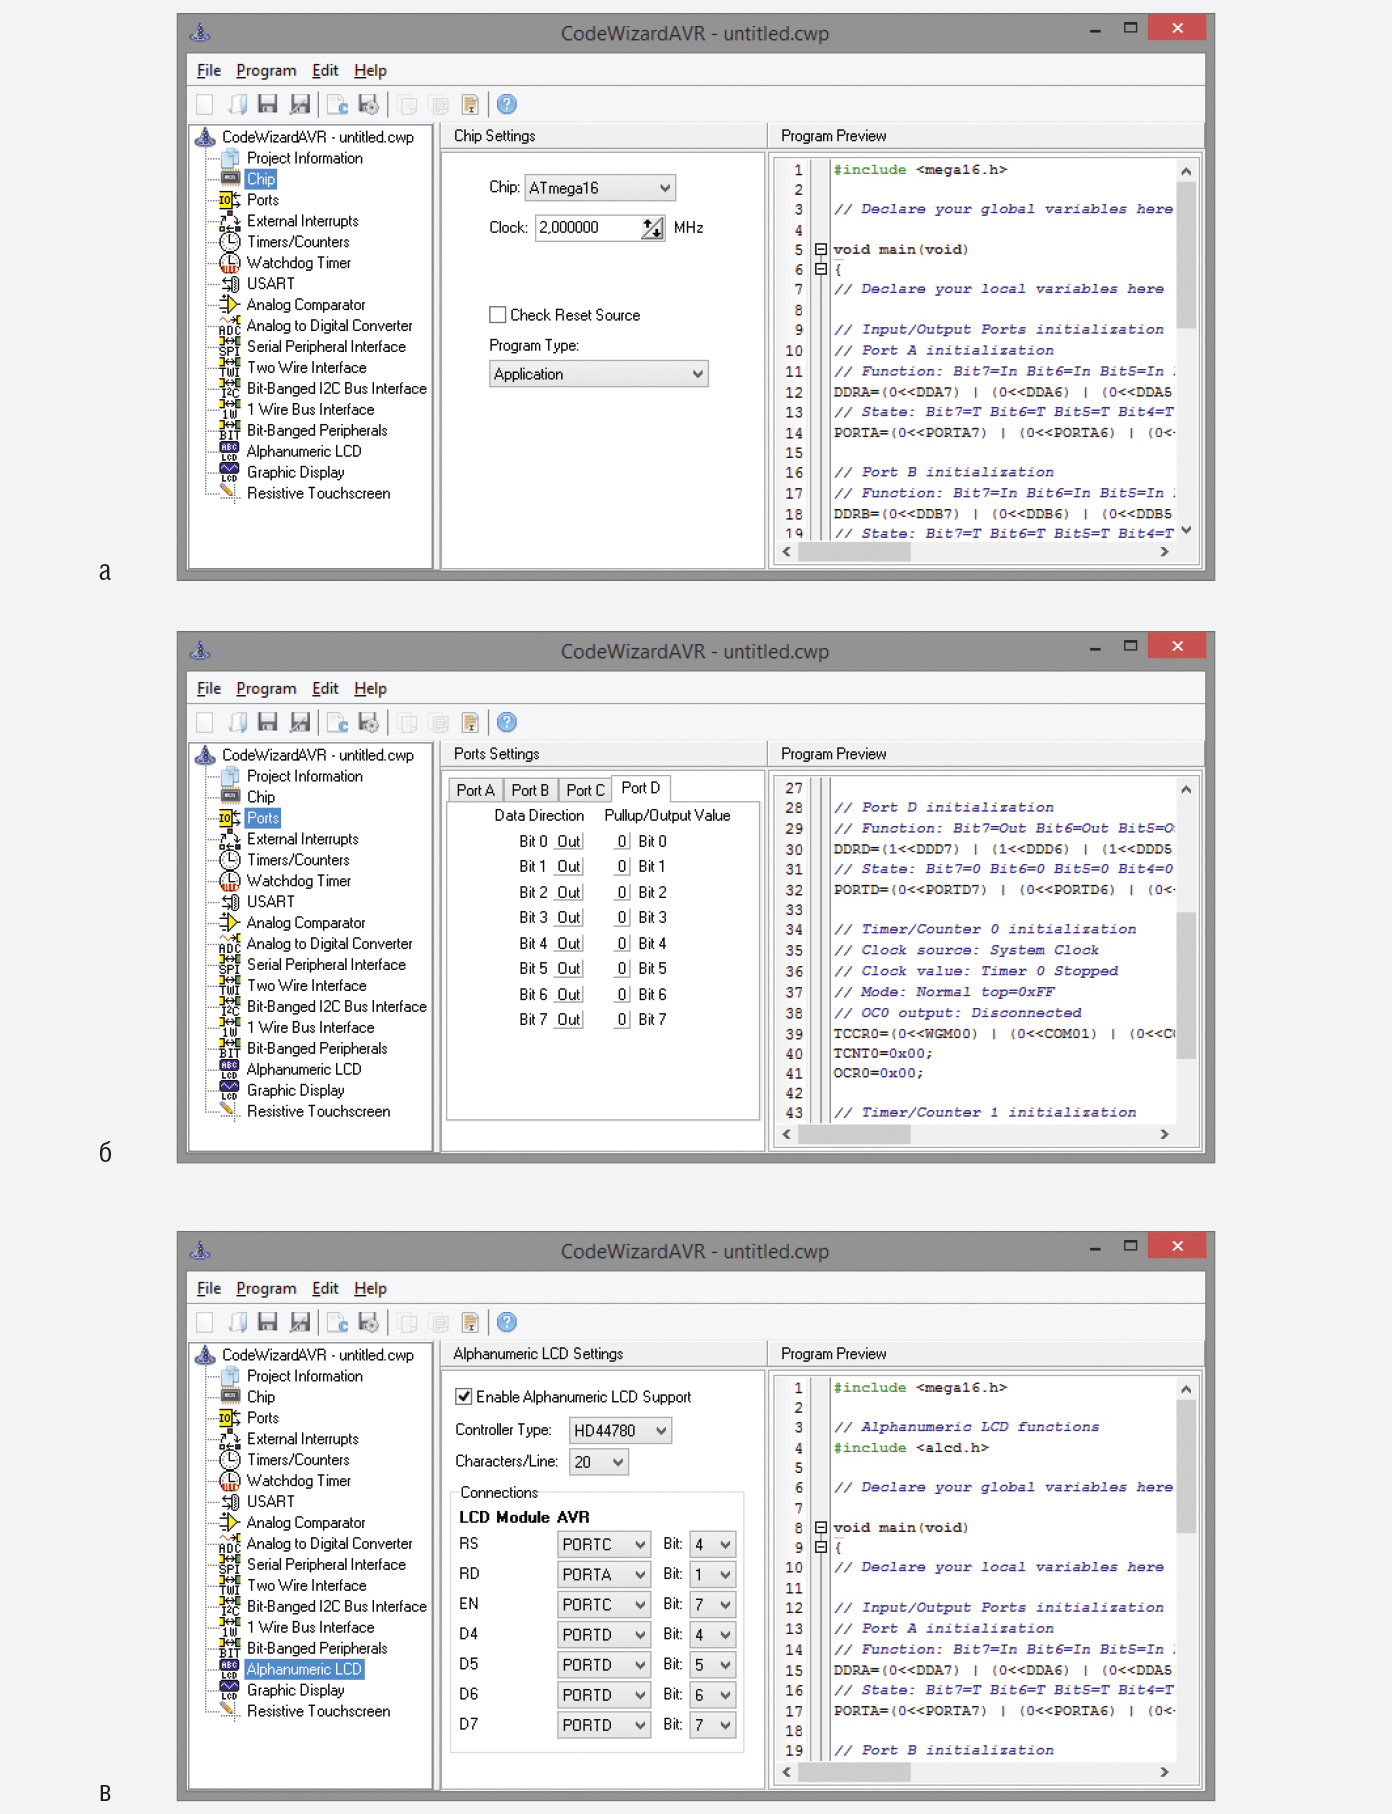Open Characters/Line 20 dropdown

pos(599,1462)
